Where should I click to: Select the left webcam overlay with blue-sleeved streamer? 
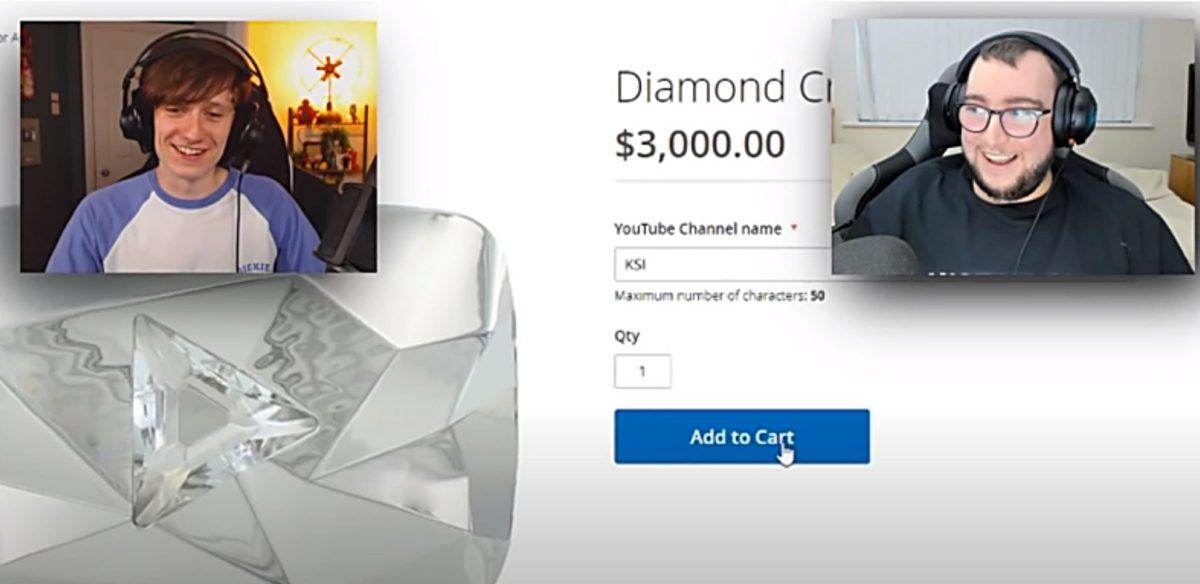(198, 146)
